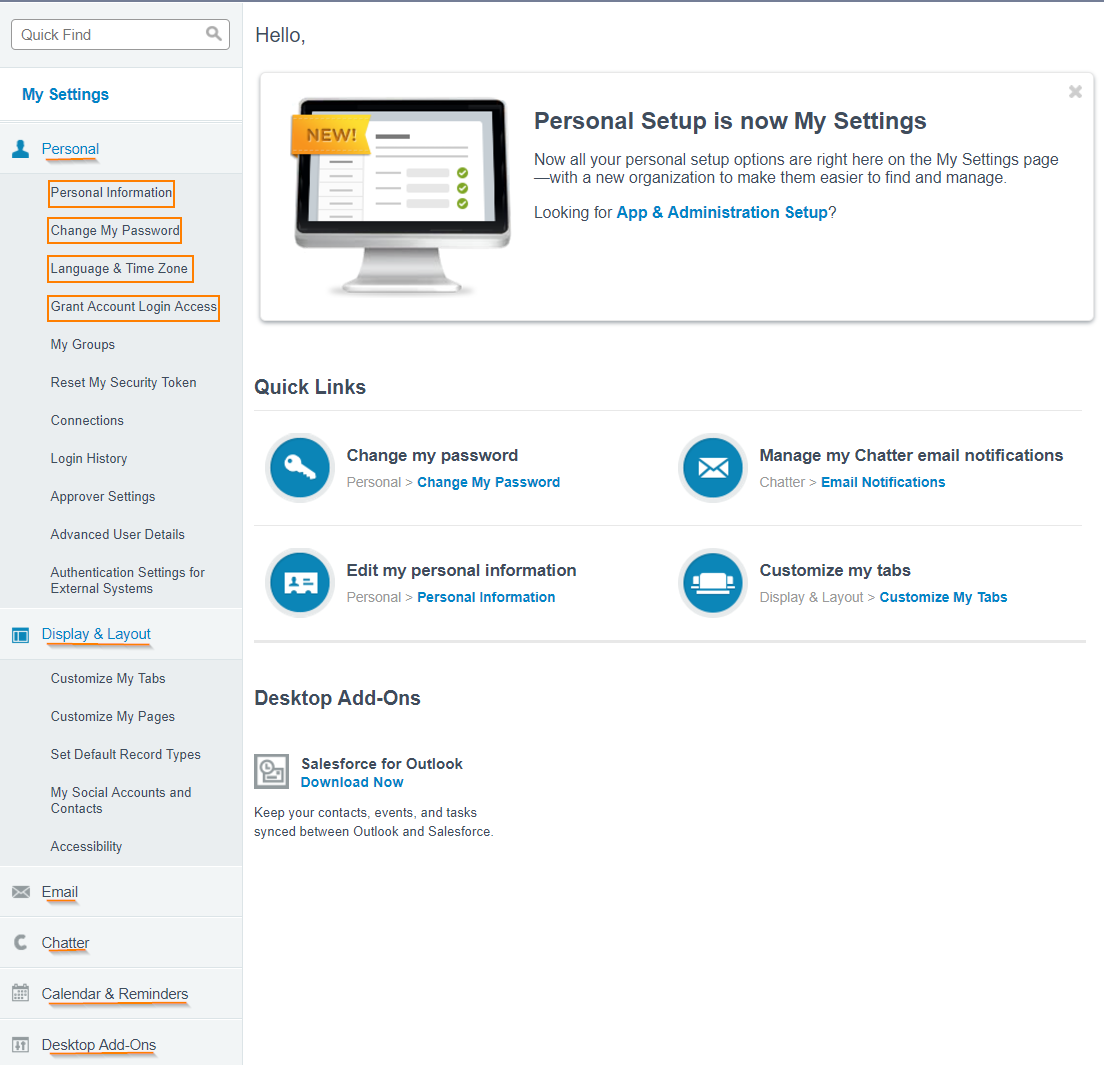Expand the Chatter settings section
Screen dimensions: 1104x1065
click(65, 943)
